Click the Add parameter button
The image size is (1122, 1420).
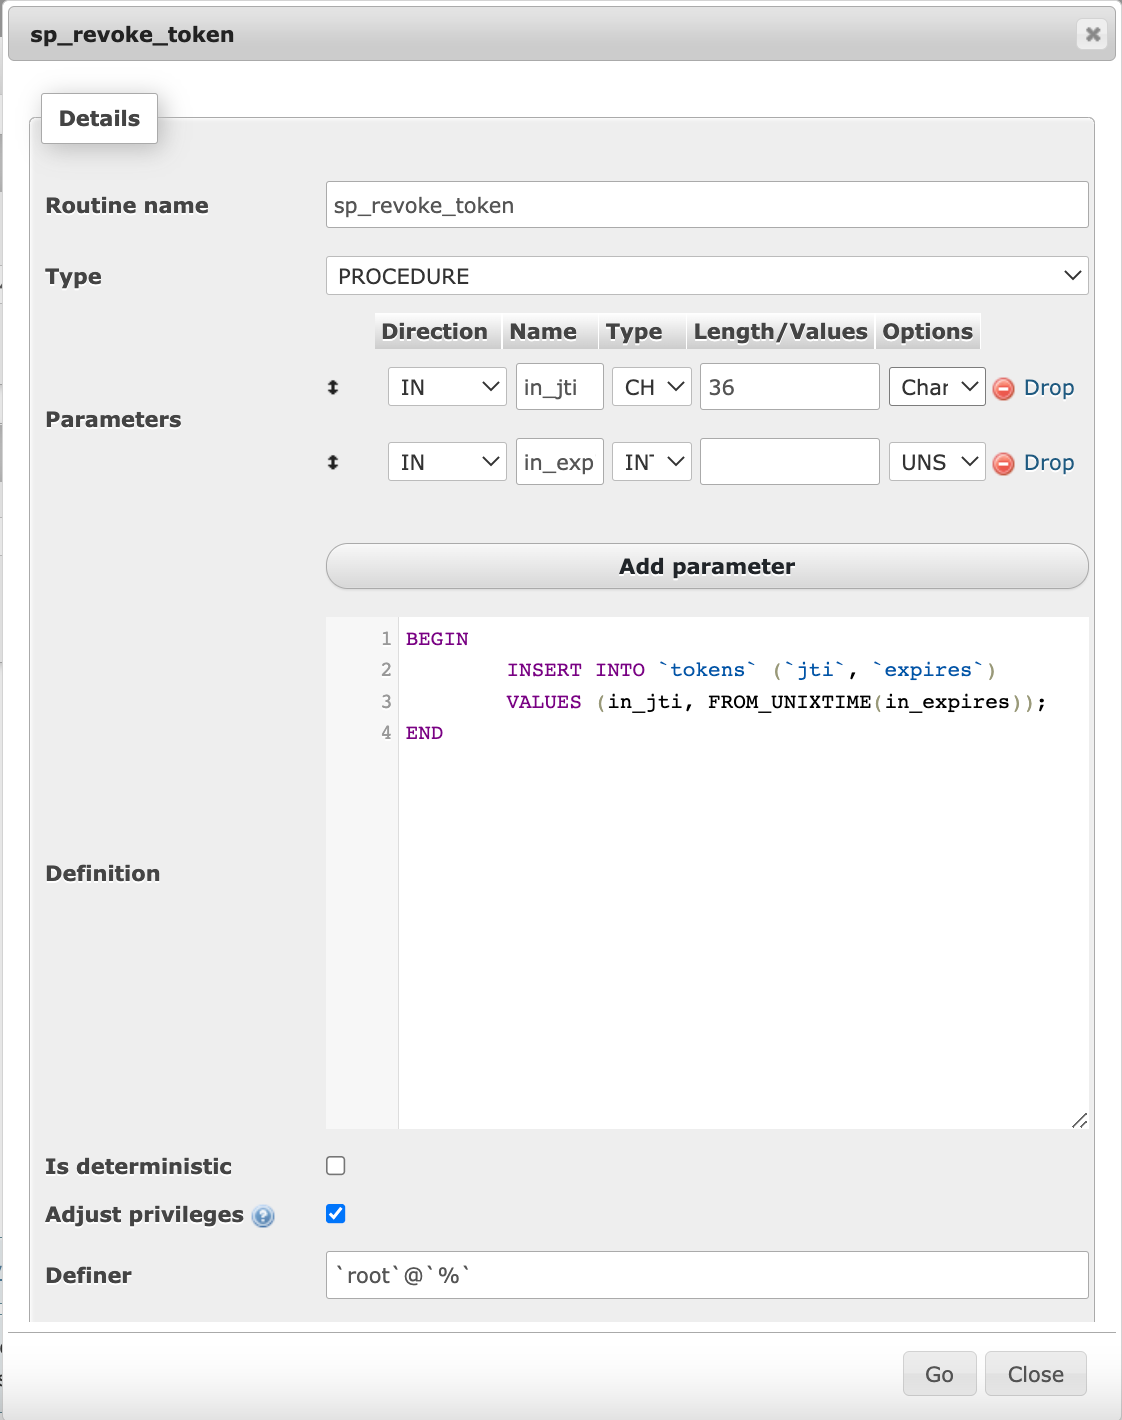706,566
